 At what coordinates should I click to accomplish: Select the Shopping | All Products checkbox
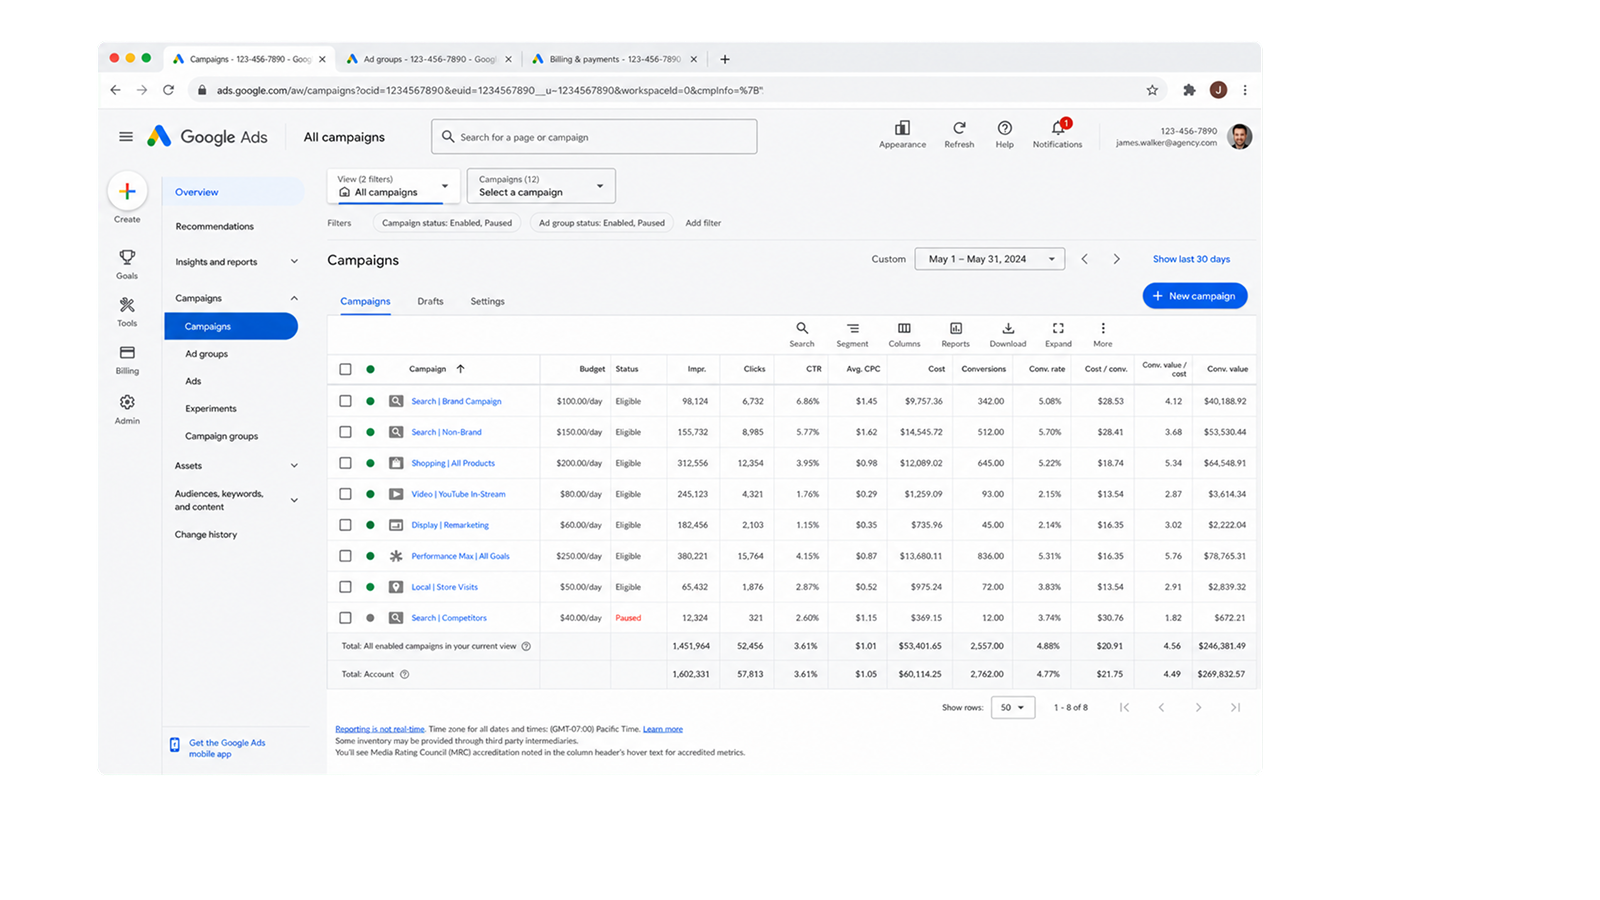(x=345, y=463)
